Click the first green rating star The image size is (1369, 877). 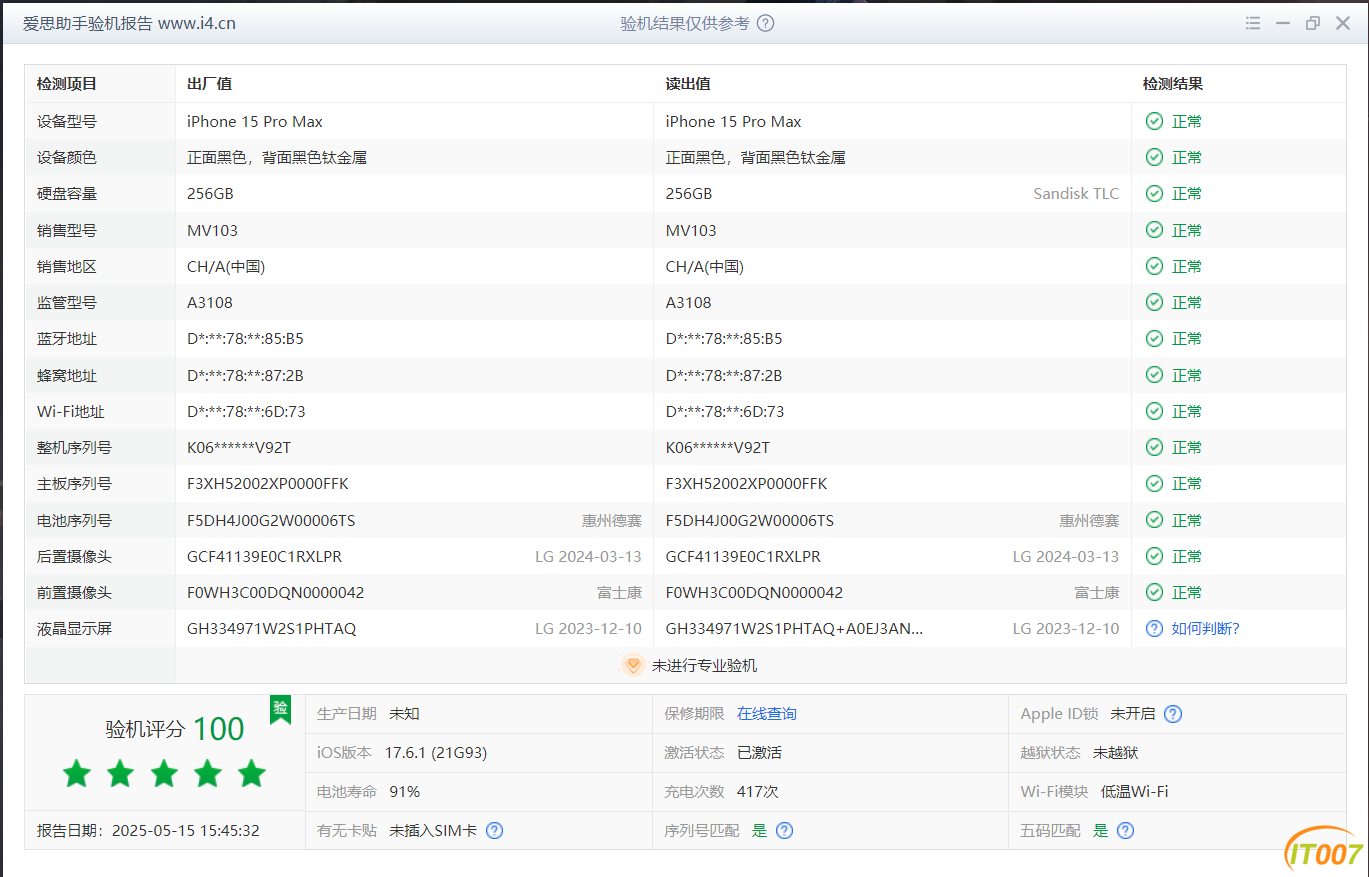76,772
